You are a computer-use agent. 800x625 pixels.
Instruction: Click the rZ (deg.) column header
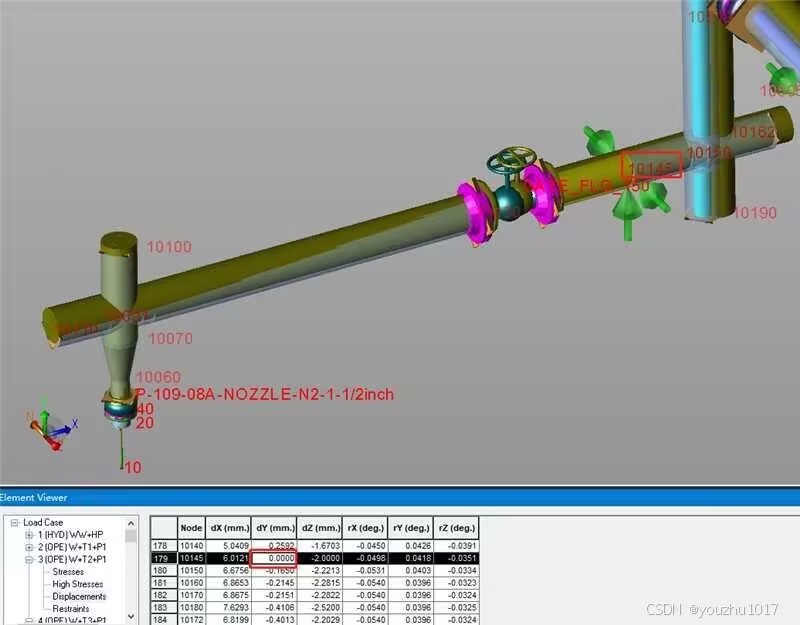click(456, 528)
